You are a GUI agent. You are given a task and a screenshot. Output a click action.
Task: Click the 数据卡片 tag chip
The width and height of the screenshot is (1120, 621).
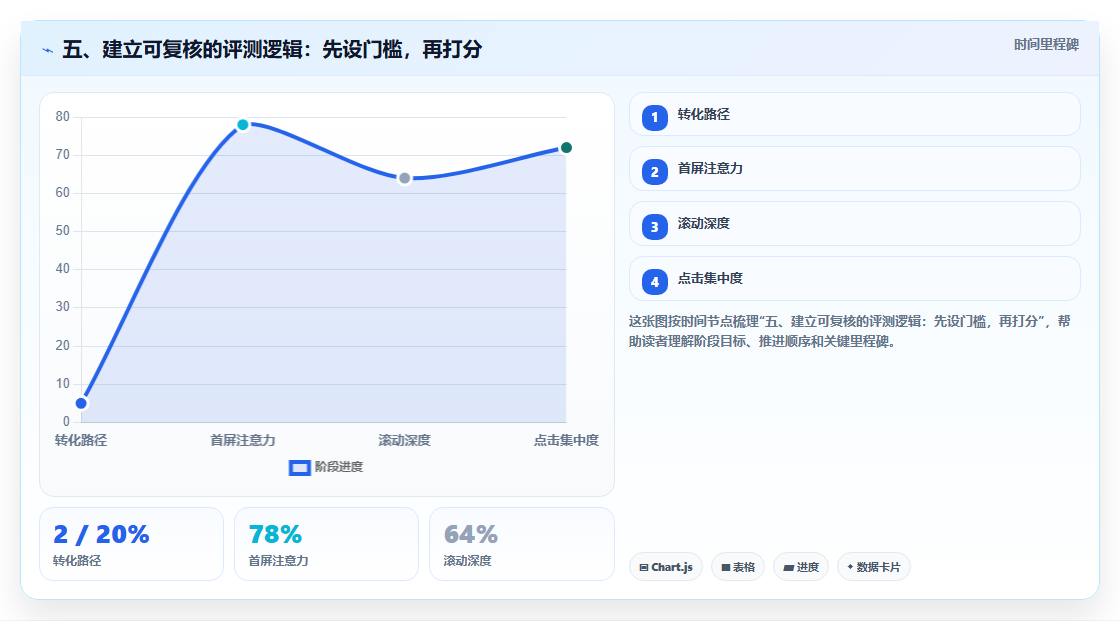click(874, 567)
